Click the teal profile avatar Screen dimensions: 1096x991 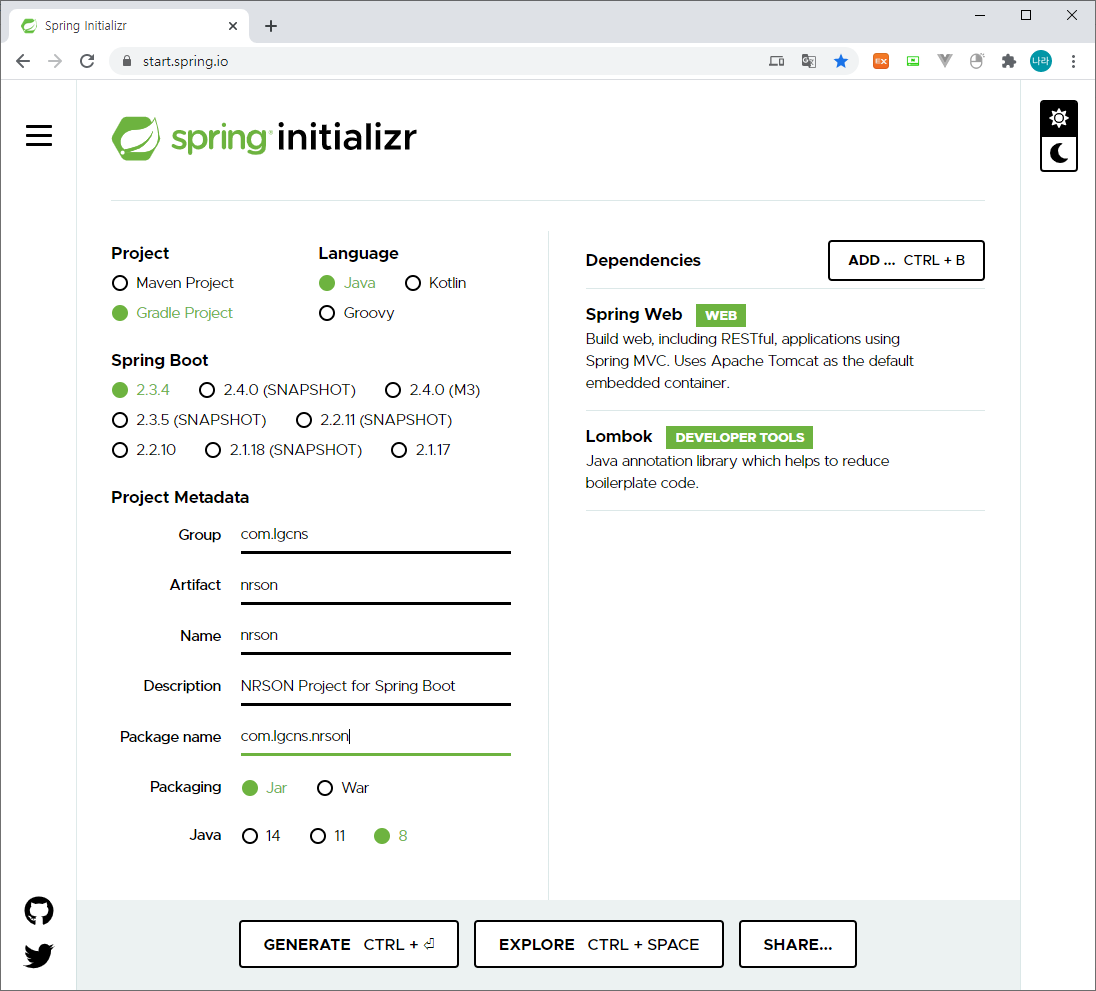coord(1041,62)
